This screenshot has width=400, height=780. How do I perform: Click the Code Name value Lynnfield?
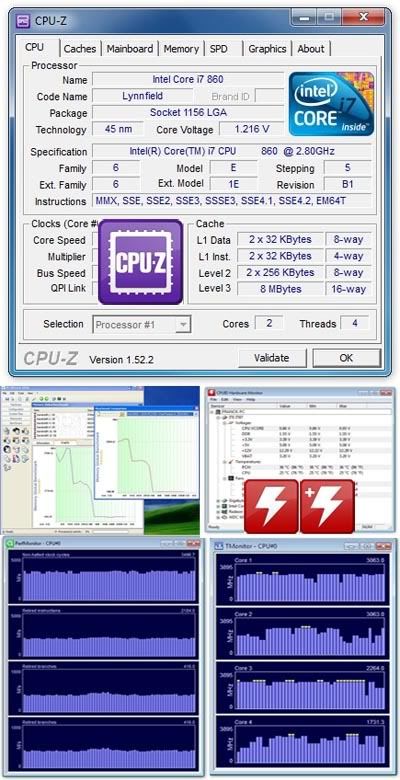point(142,96)
